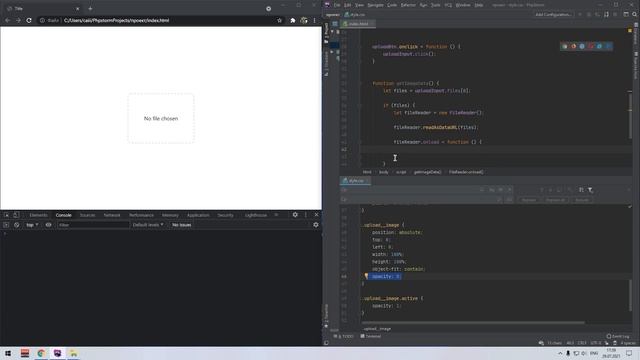Open PhpStorm Search Everywhere magnifier

[635, 14]
